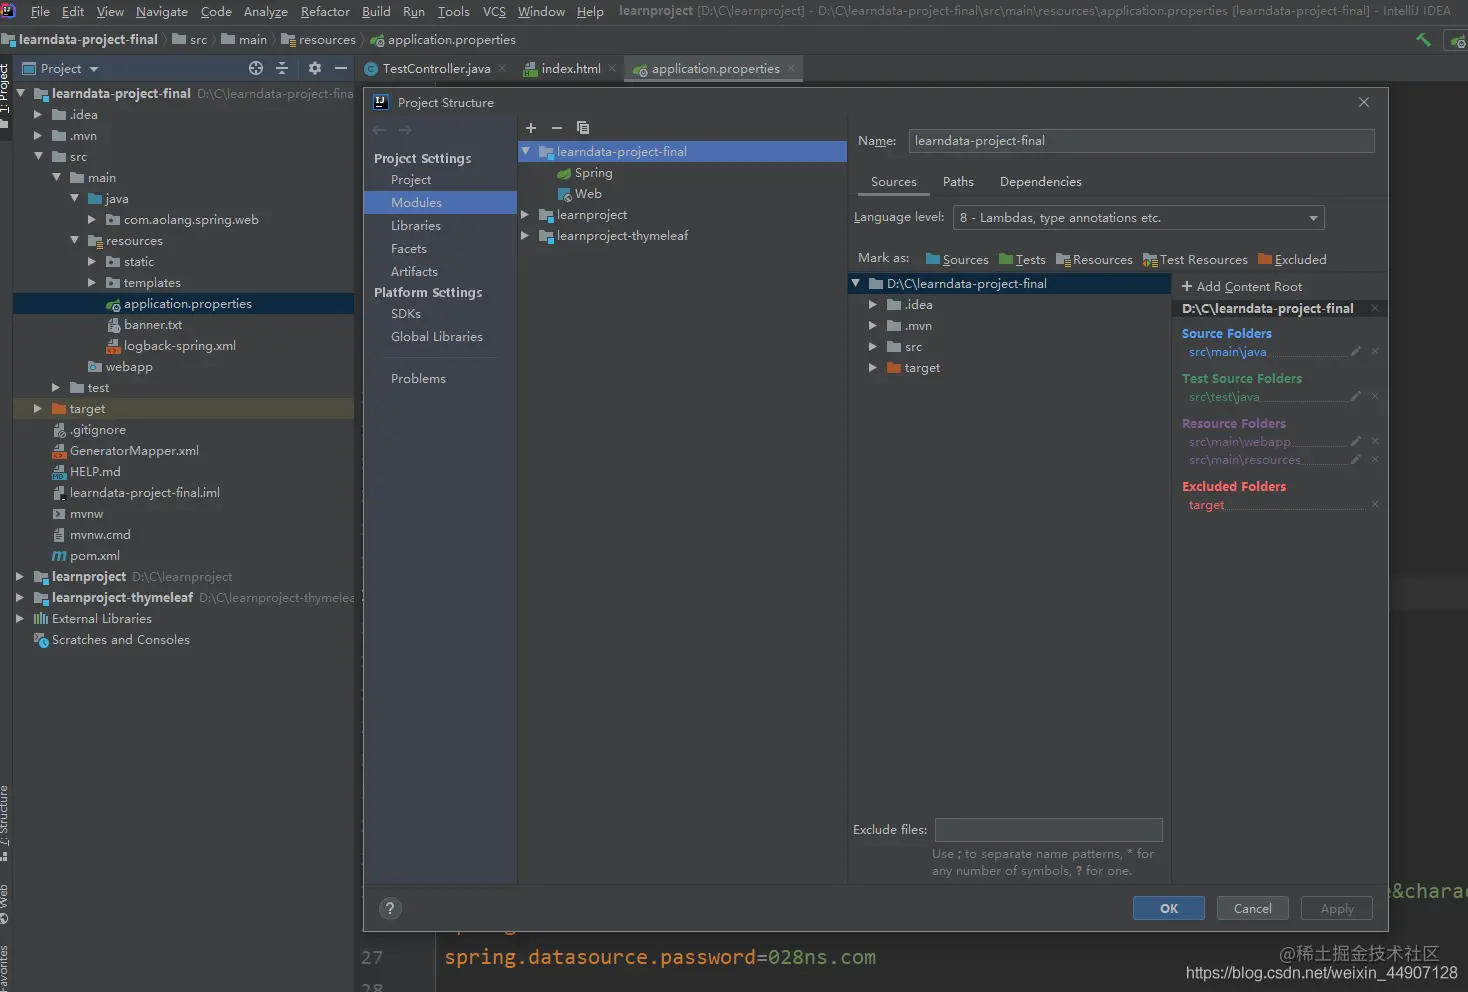Image resolution: width=1468 pixels, height=992 pixels.
Task: Close the application.properties editor tab
Action: 791,68
